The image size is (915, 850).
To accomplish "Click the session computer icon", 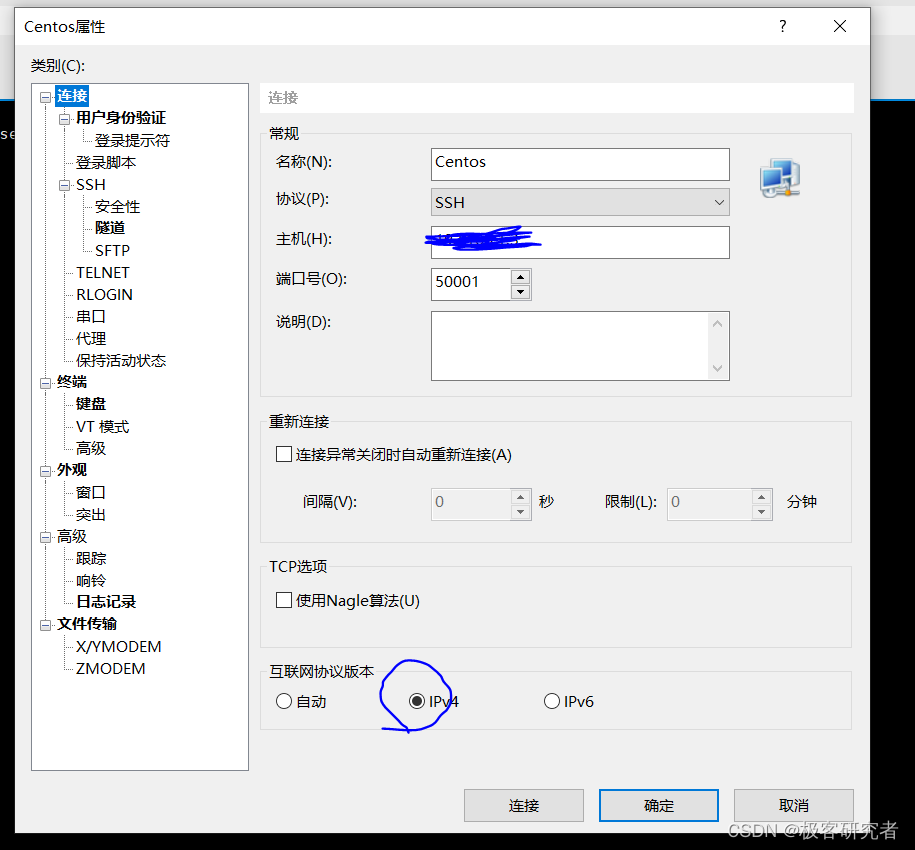I will coord(780,178).
